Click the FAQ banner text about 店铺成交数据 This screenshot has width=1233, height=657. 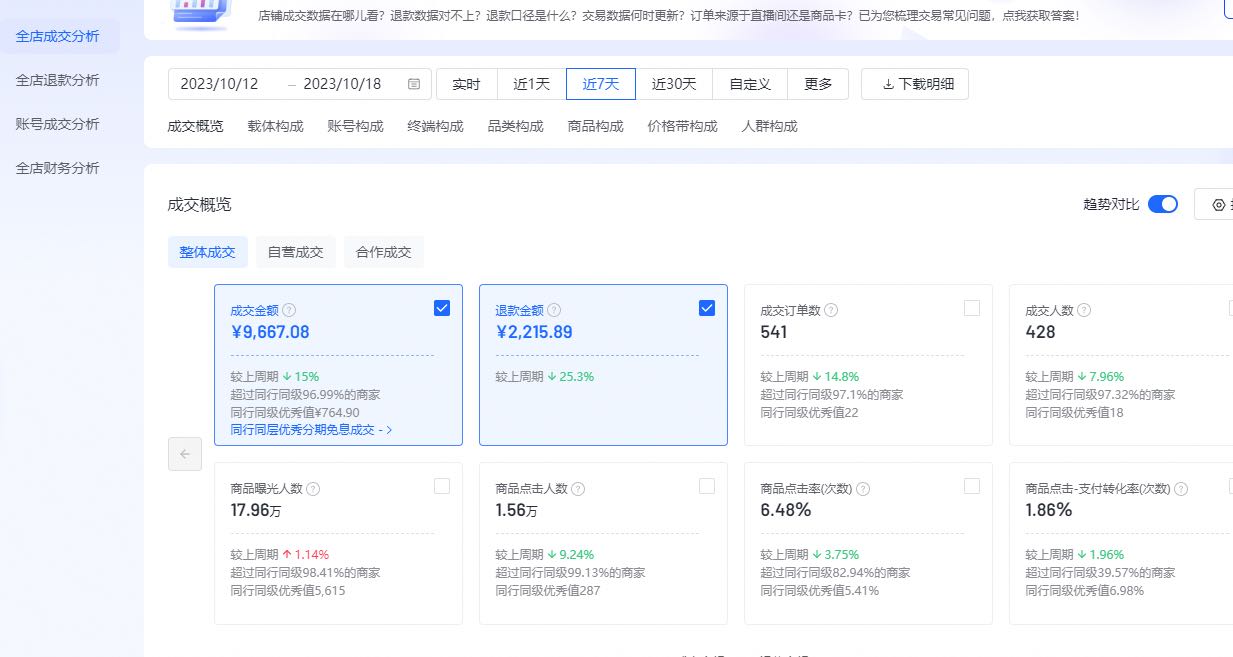669,16
